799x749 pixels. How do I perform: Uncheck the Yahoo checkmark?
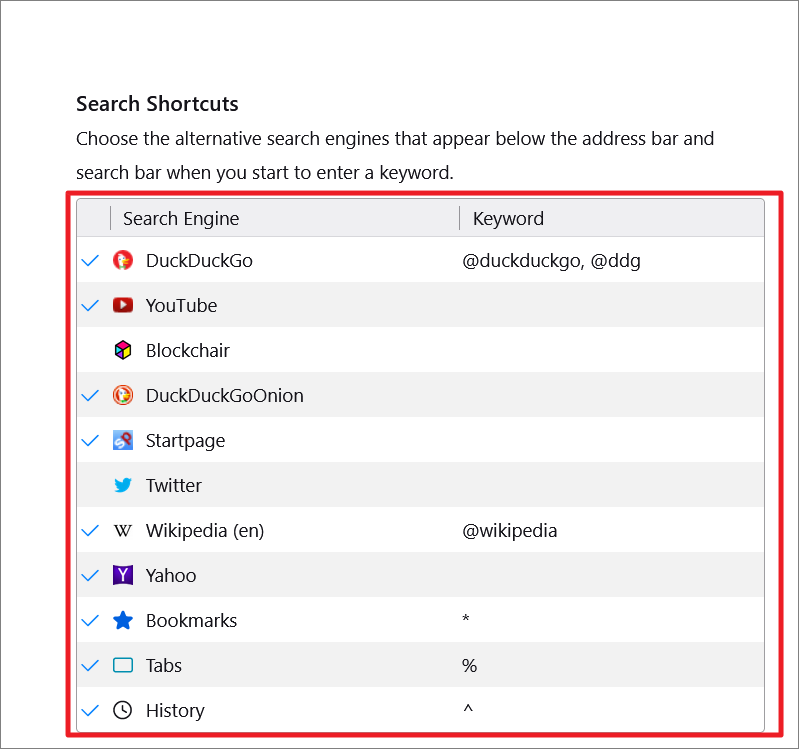pos(90,576)
